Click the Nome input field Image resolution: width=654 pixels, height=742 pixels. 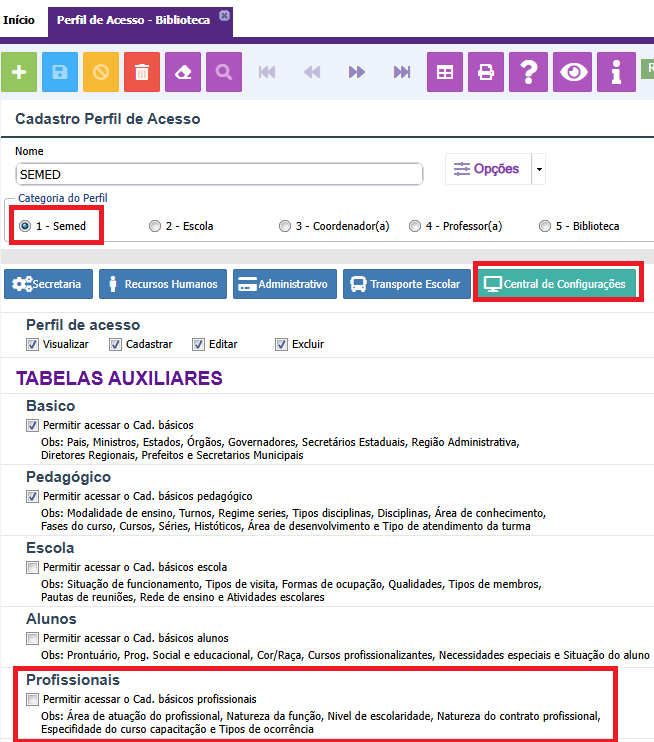coord(220,174)
